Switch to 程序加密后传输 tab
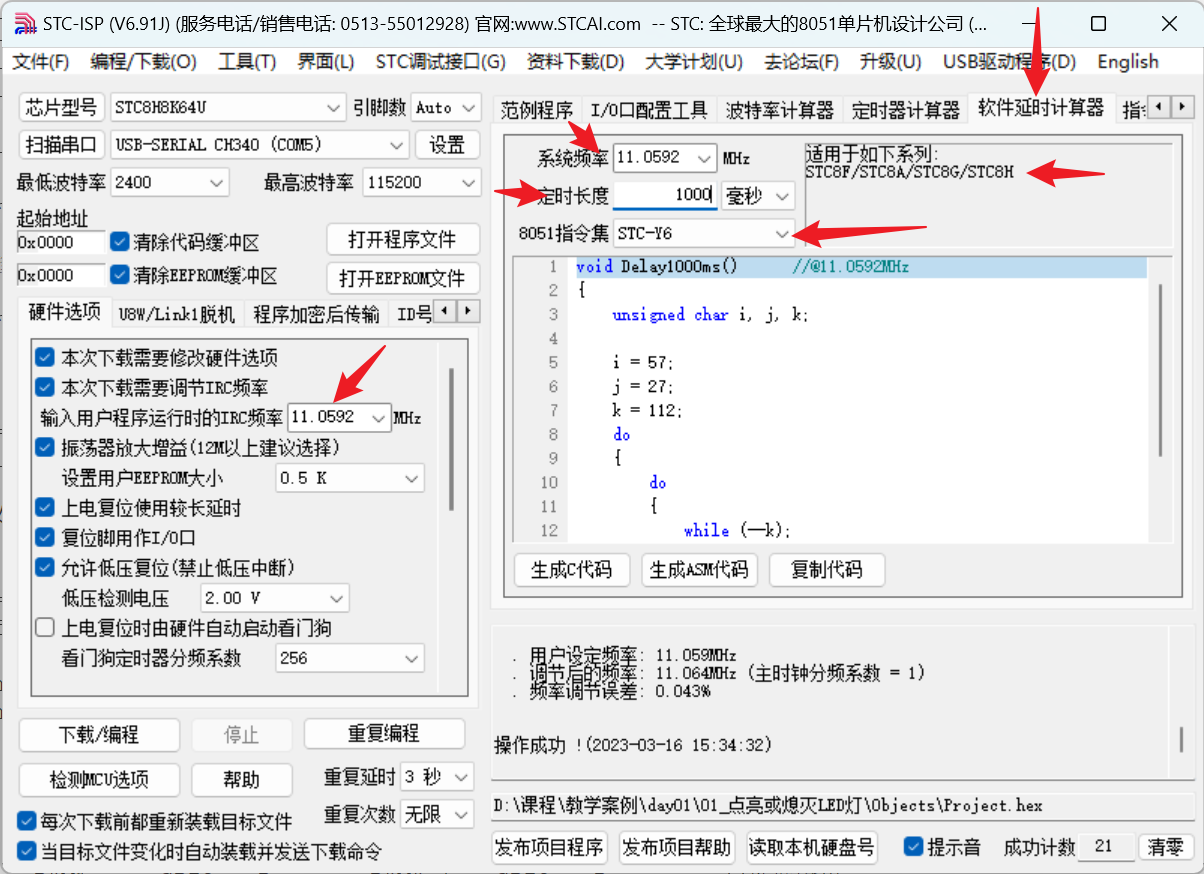The image size is (1204, 874). point(316,315)
